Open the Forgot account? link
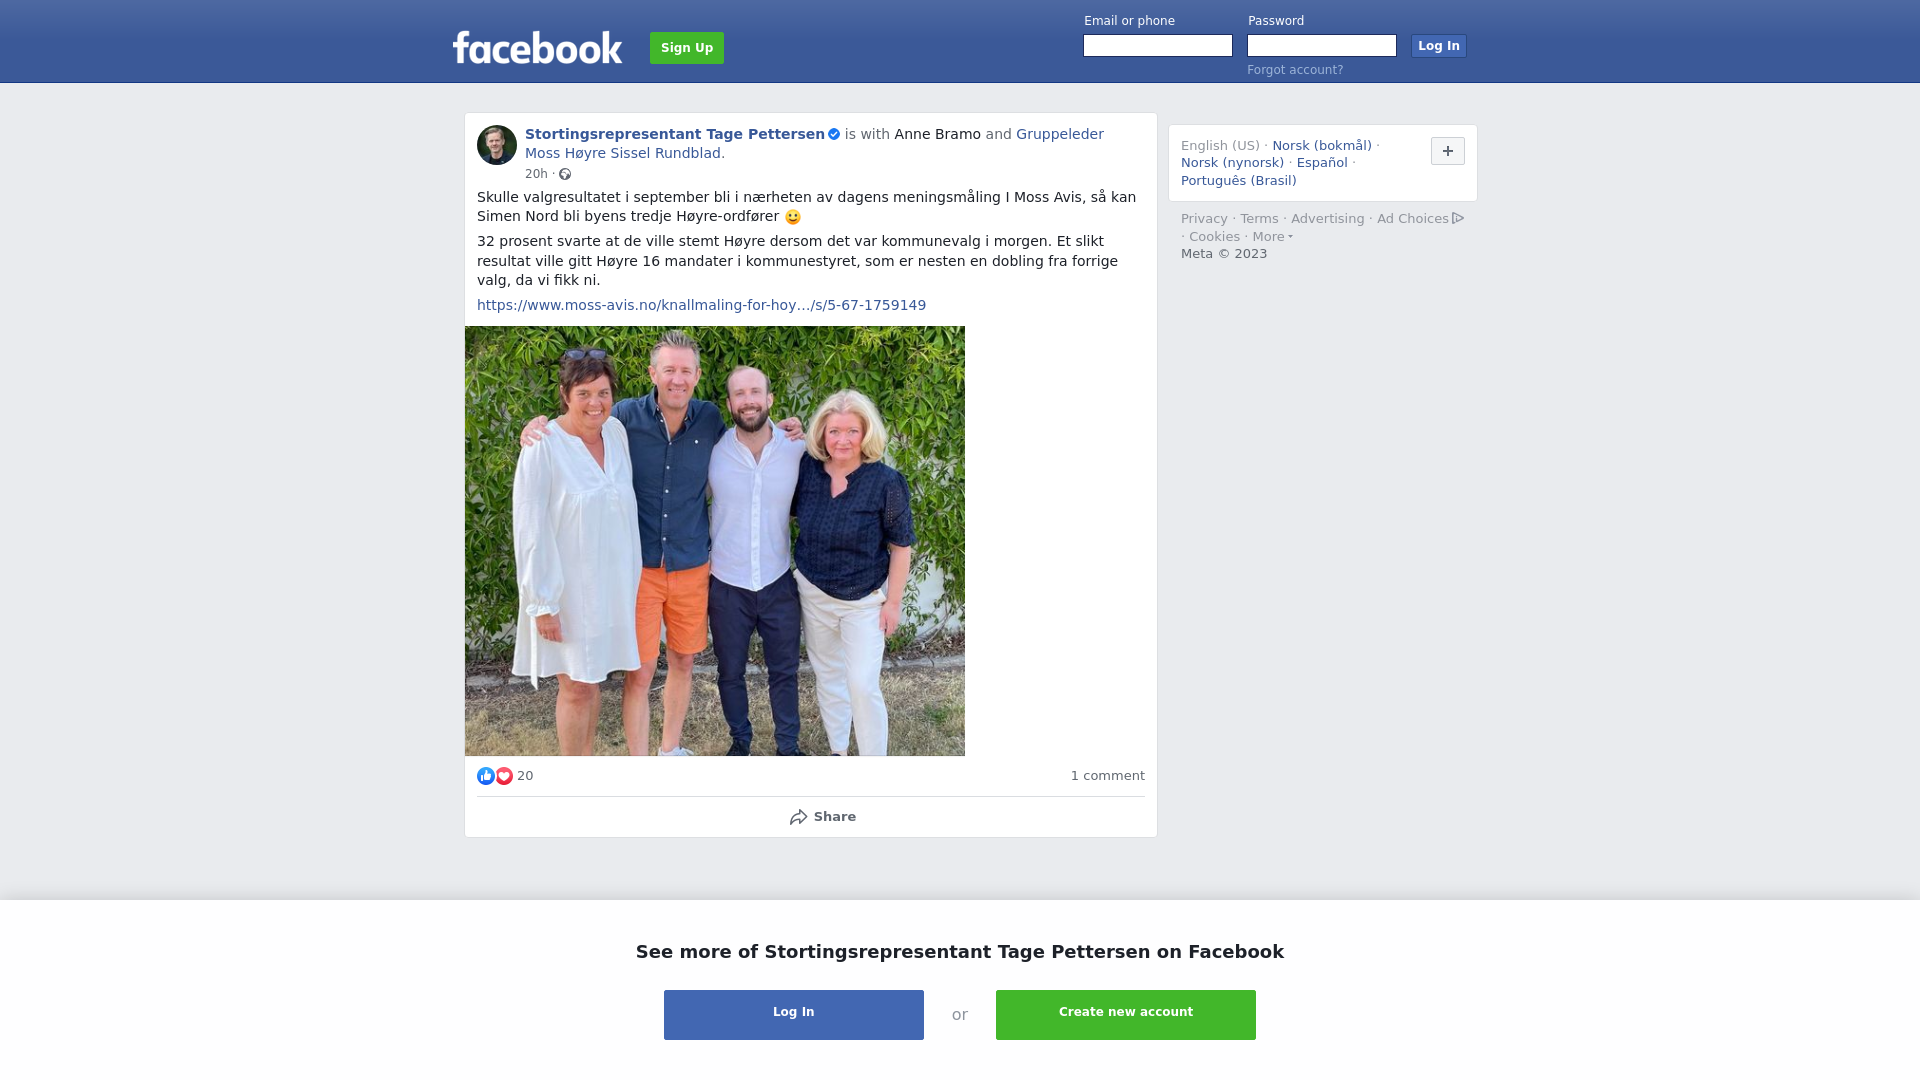The width and height of the screenshot is (1920, 1080). [1295, 70]
